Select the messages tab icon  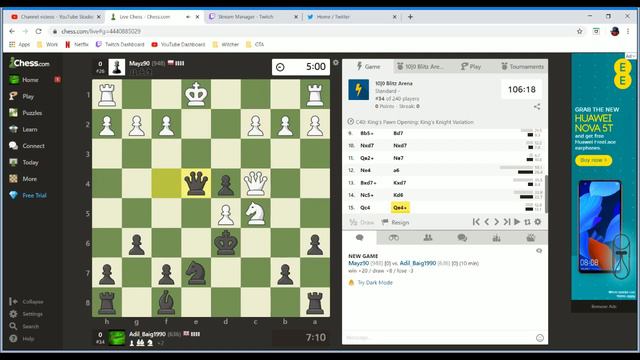pyautogui.click(x=462, y=238)
